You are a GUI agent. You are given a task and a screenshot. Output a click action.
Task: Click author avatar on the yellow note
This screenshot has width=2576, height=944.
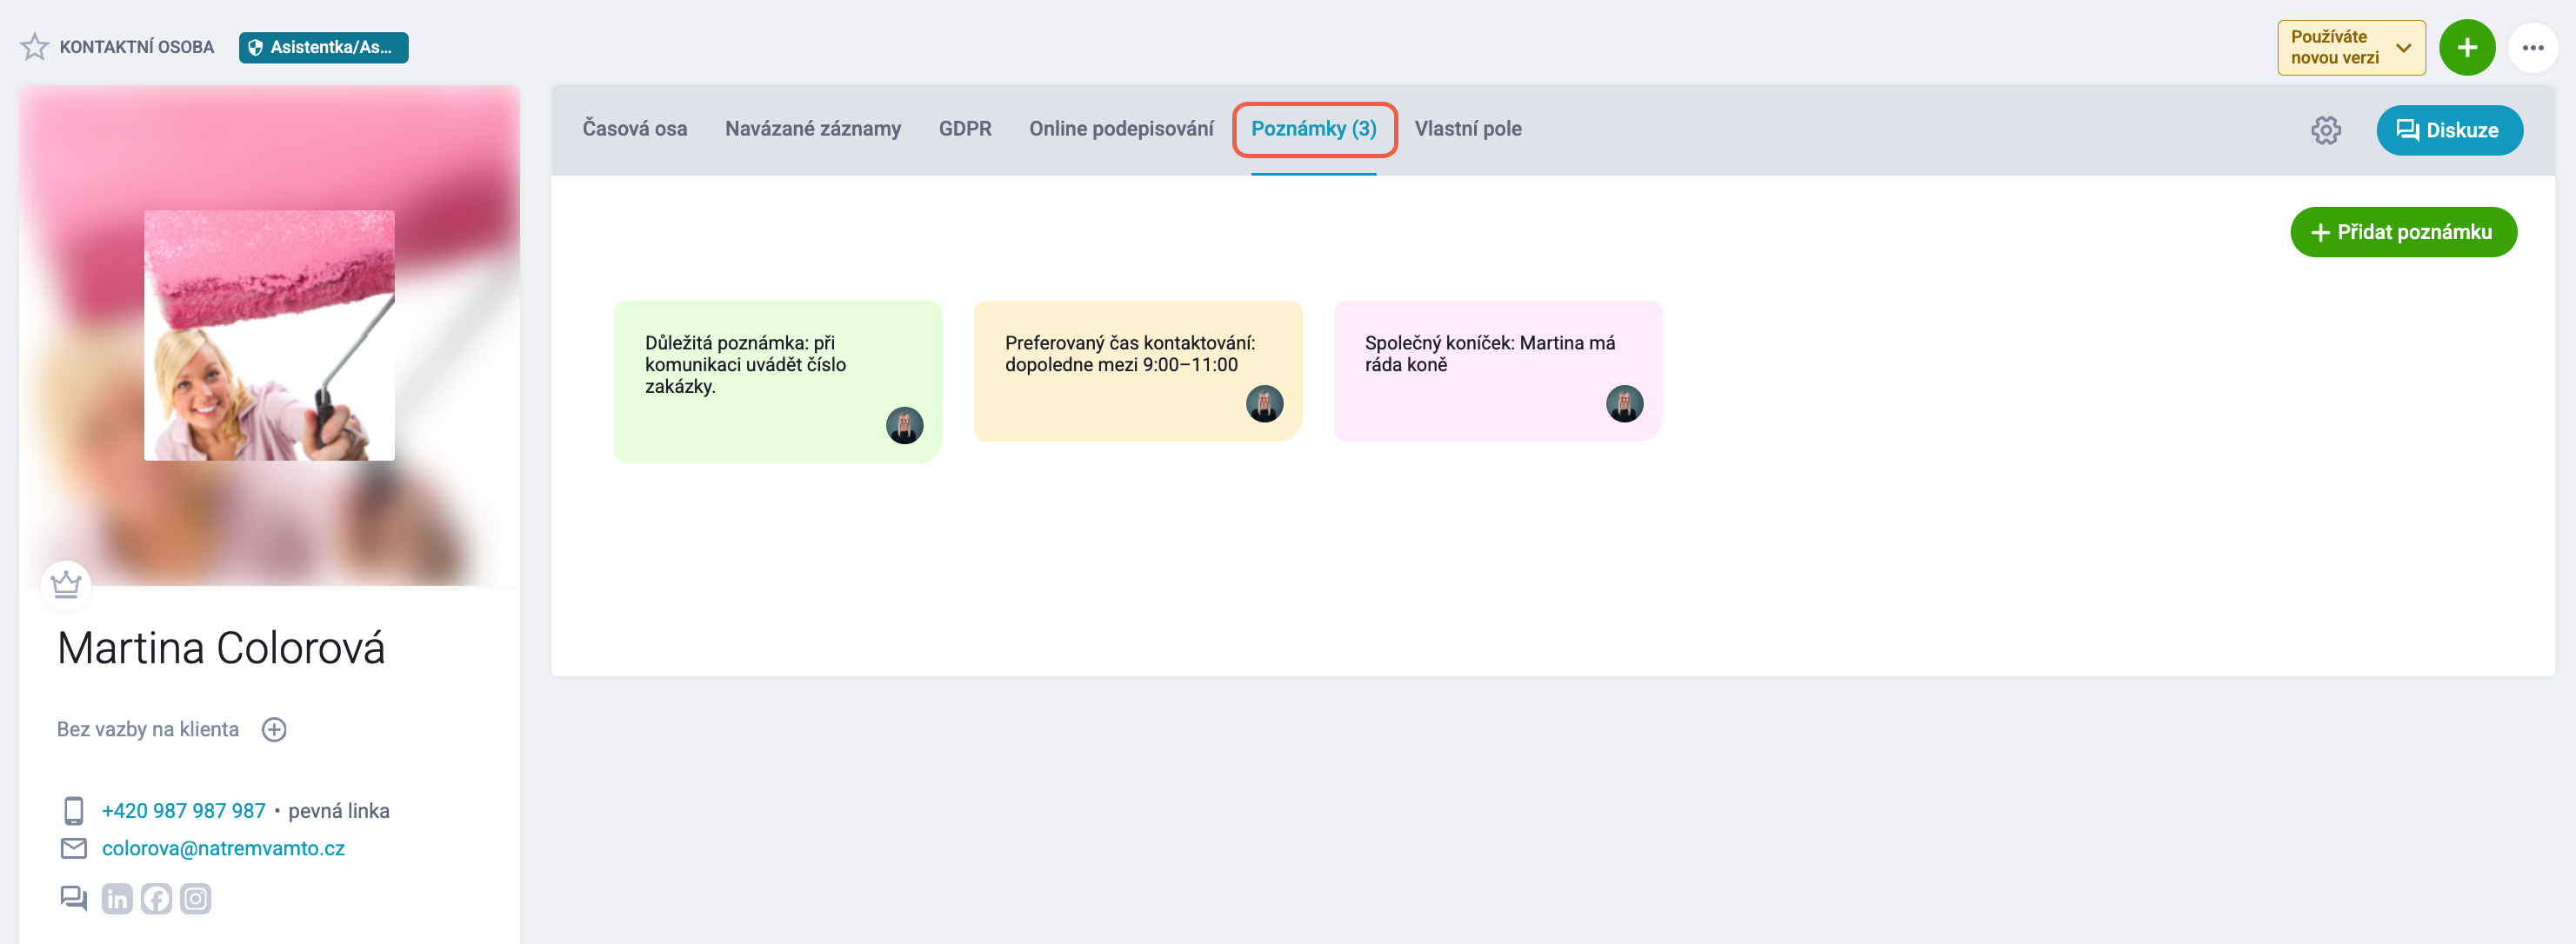click(1264, 404)
